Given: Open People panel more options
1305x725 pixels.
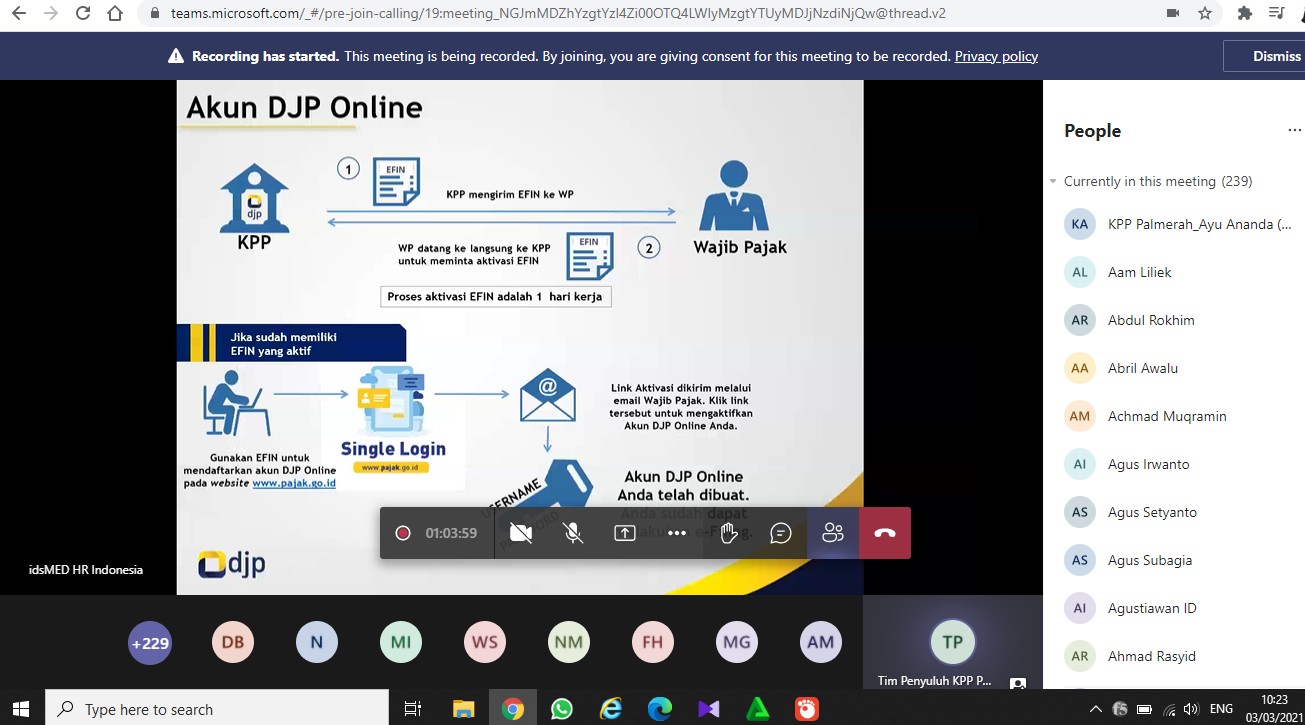Looking at the screenshot, I should coord(1294,131).
